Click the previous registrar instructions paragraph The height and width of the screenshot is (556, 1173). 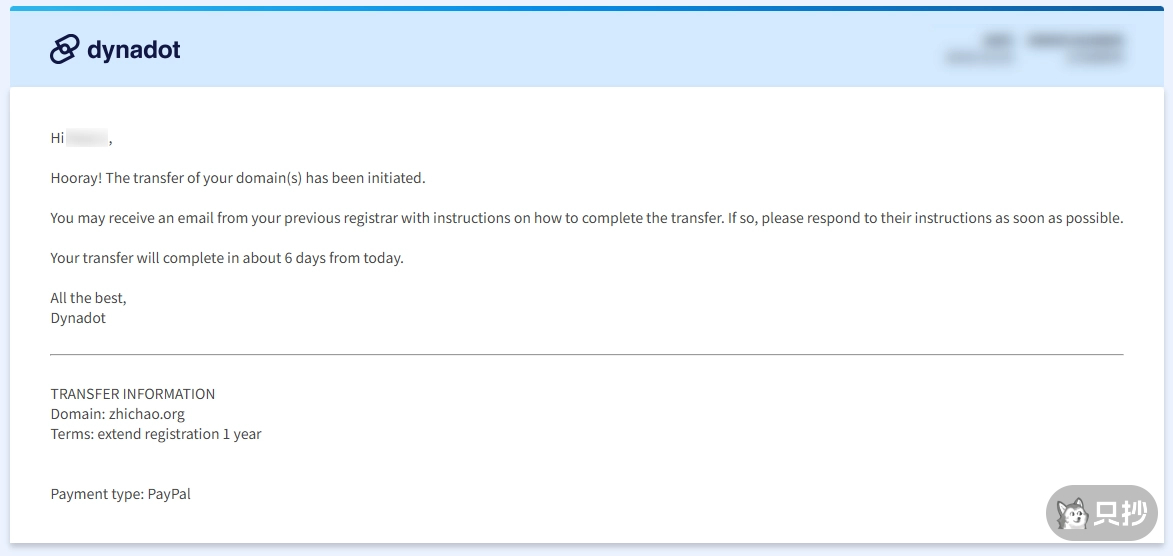(x=586, y=218)
